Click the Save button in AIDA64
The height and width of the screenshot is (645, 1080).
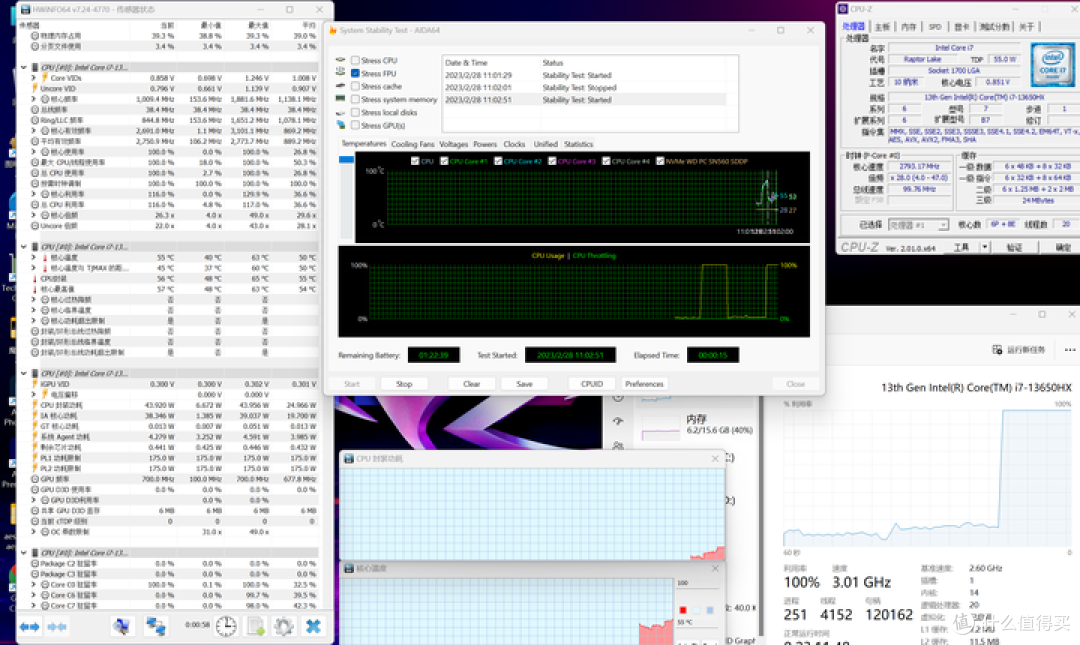(525, 384)
